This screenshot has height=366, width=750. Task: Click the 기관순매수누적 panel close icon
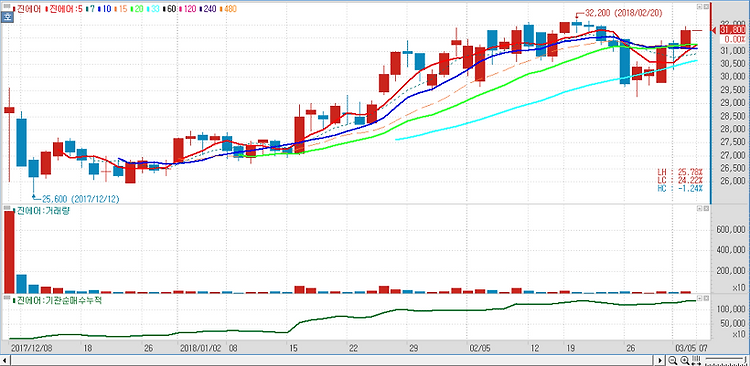(706, 298)
